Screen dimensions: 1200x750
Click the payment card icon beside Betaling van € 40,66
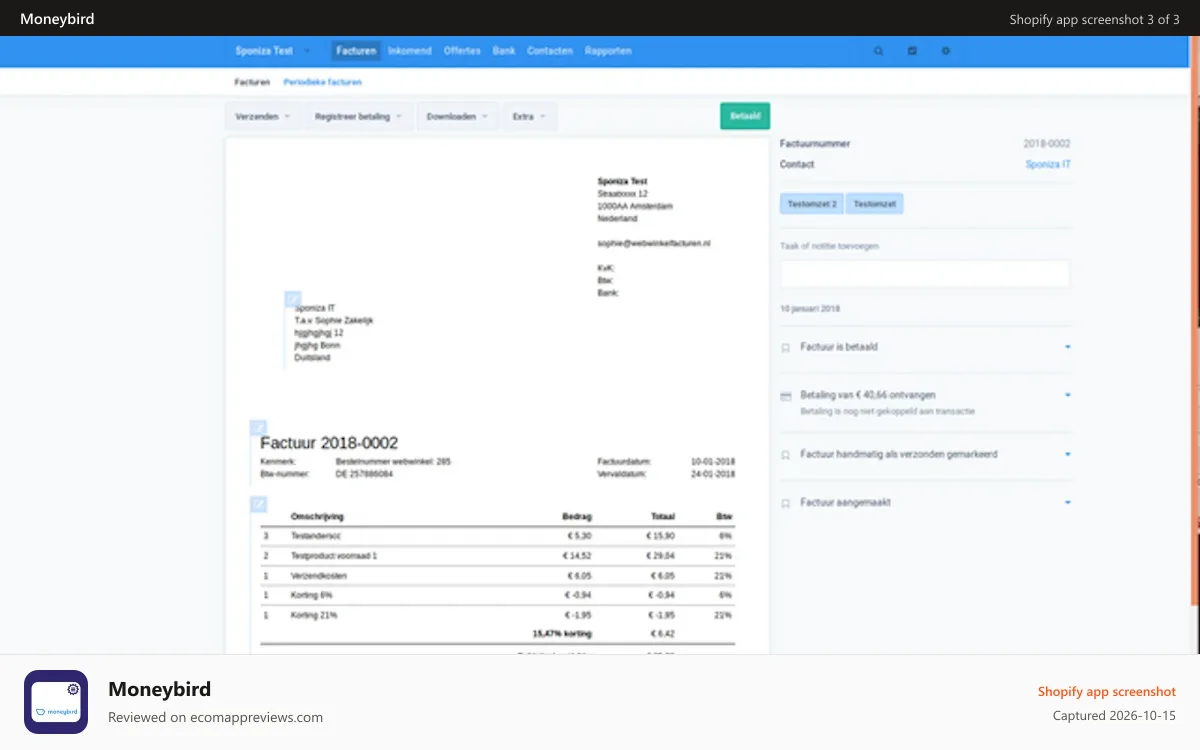click(786, 396)
